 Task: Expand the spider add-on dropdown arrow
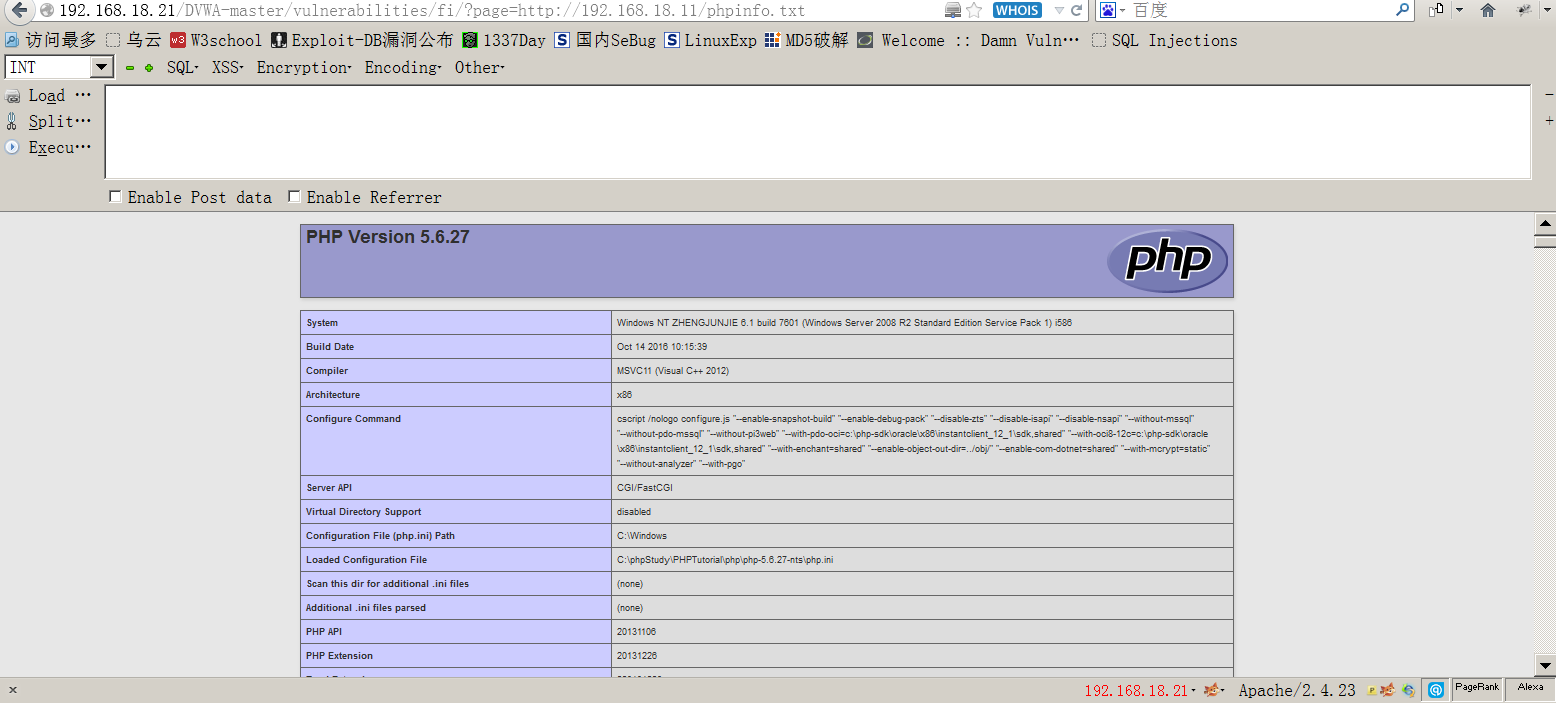tap(1545, 10)
